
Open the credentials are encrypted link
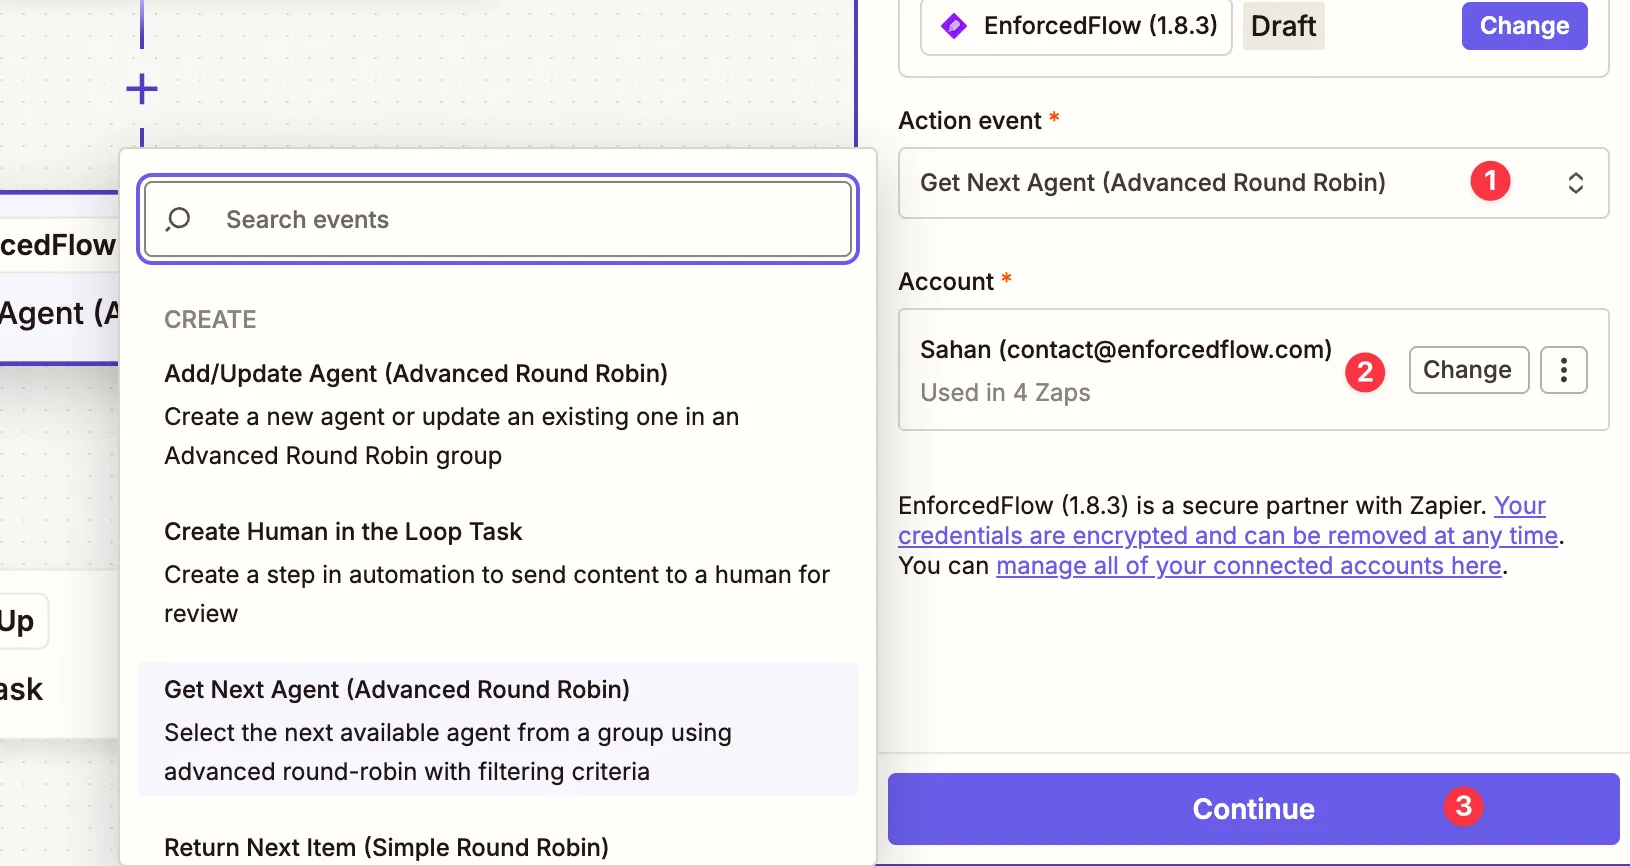click(x=1227, y=536)
